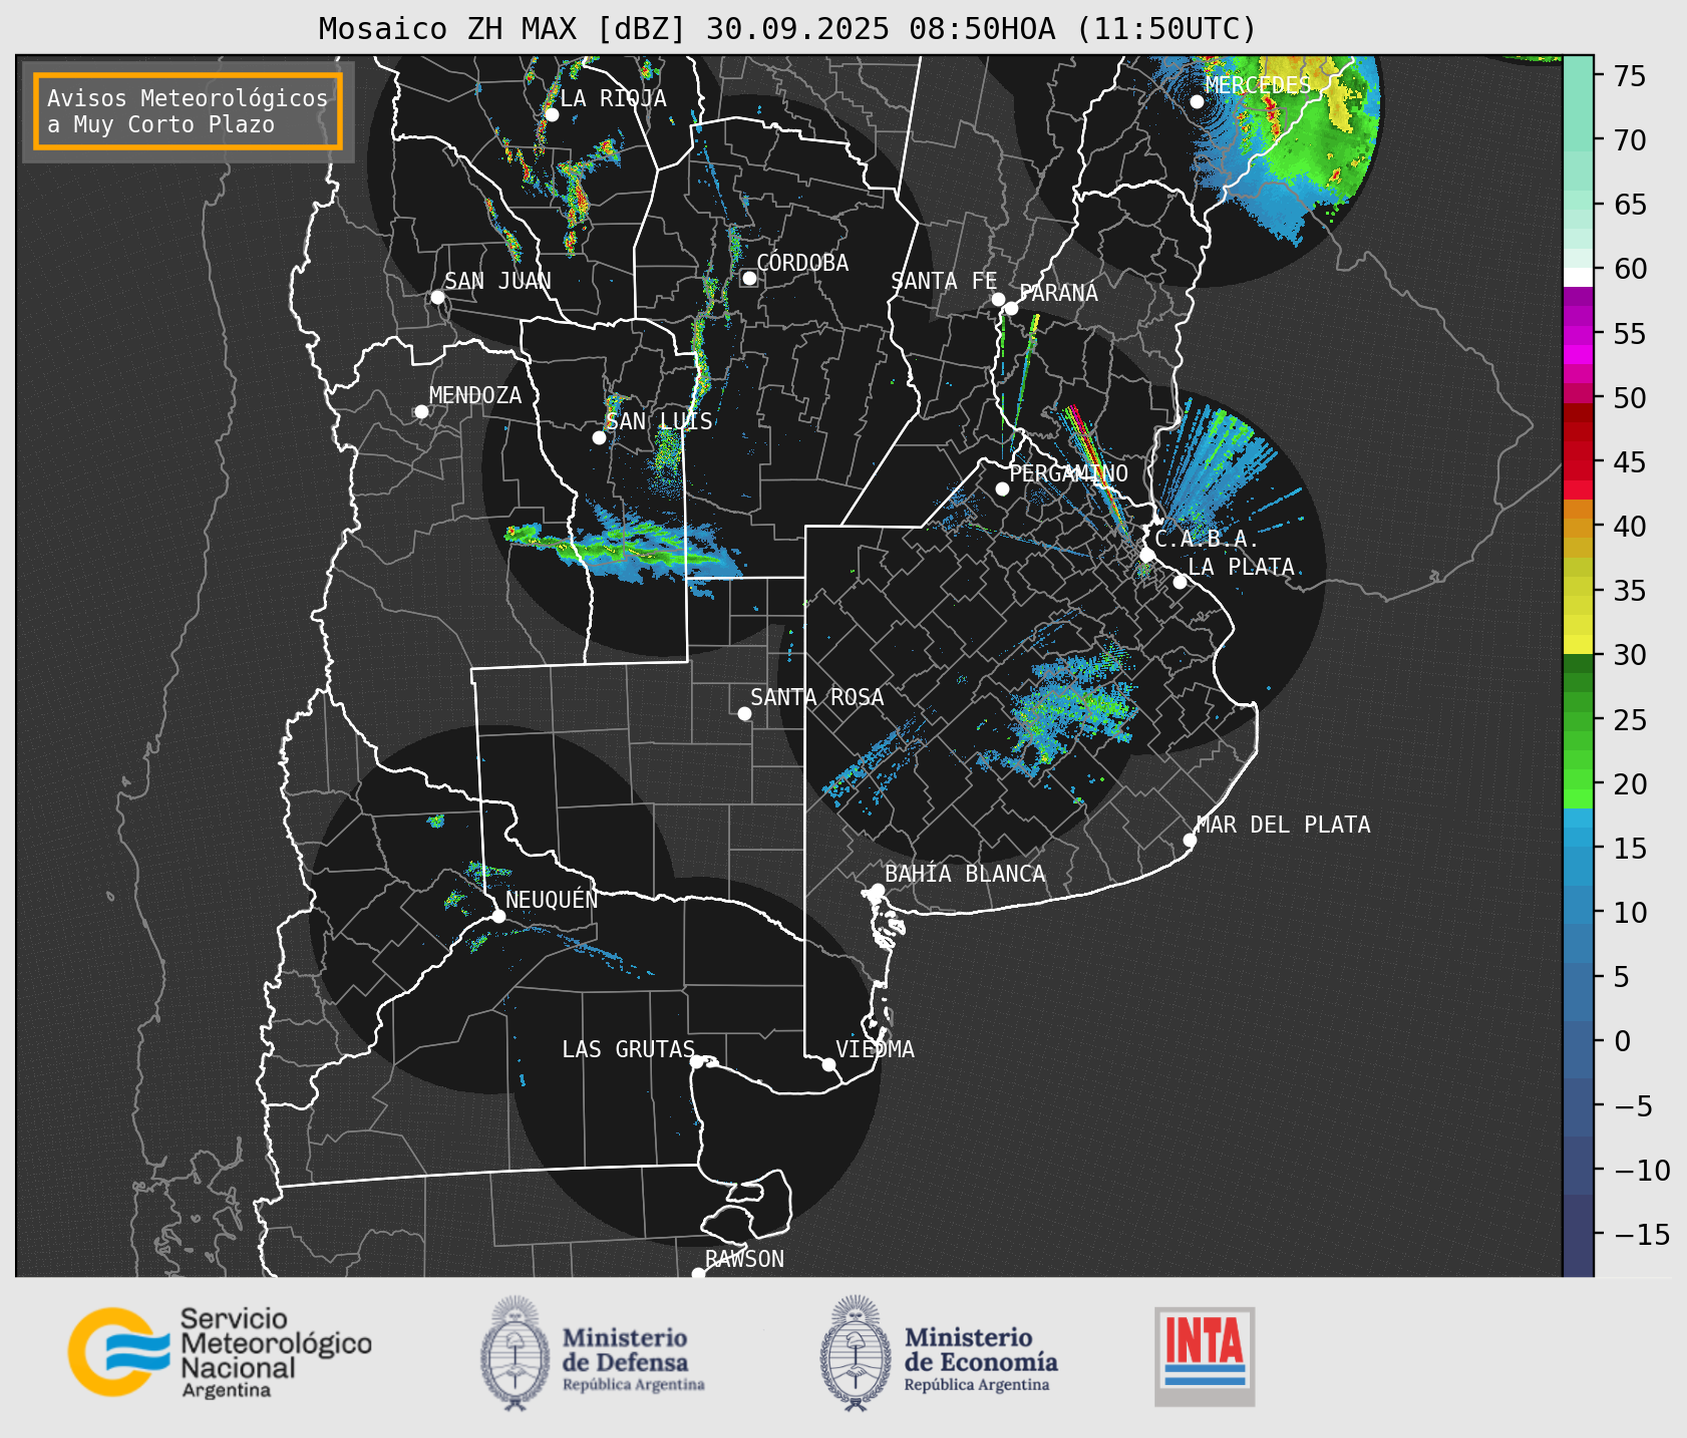The image size is (1687, 1438).
Task: Click the LAS GRUTAS map label
Action: [x=628, y=1049]
